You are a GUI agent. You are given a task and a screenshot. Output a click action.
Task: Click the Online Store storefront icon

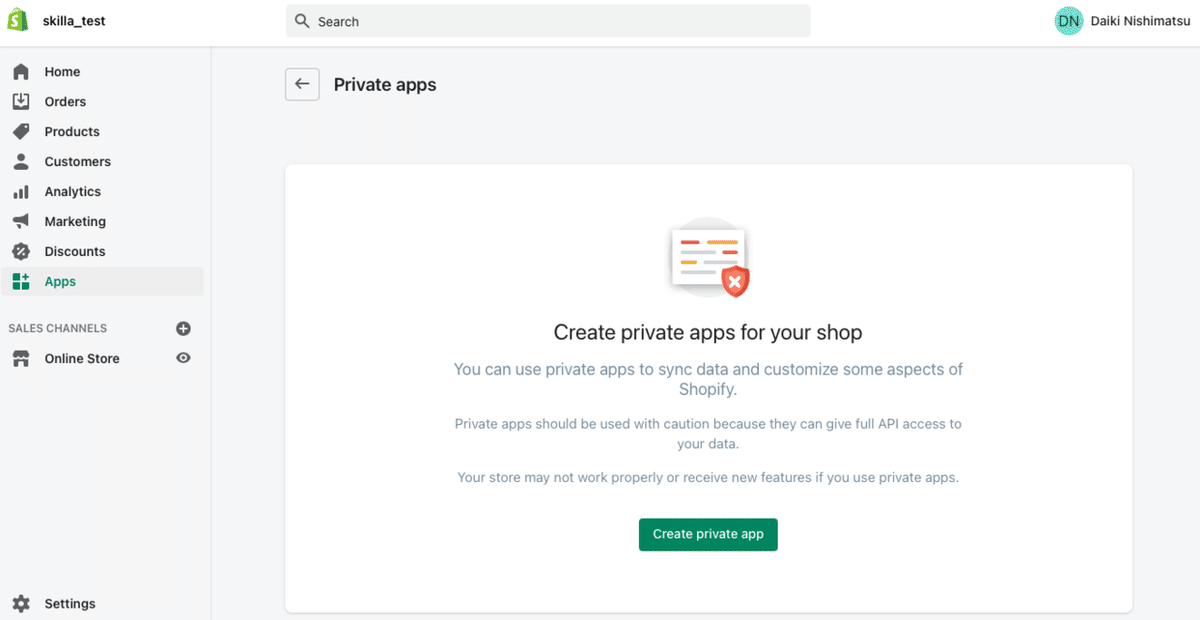pos(21,359)
